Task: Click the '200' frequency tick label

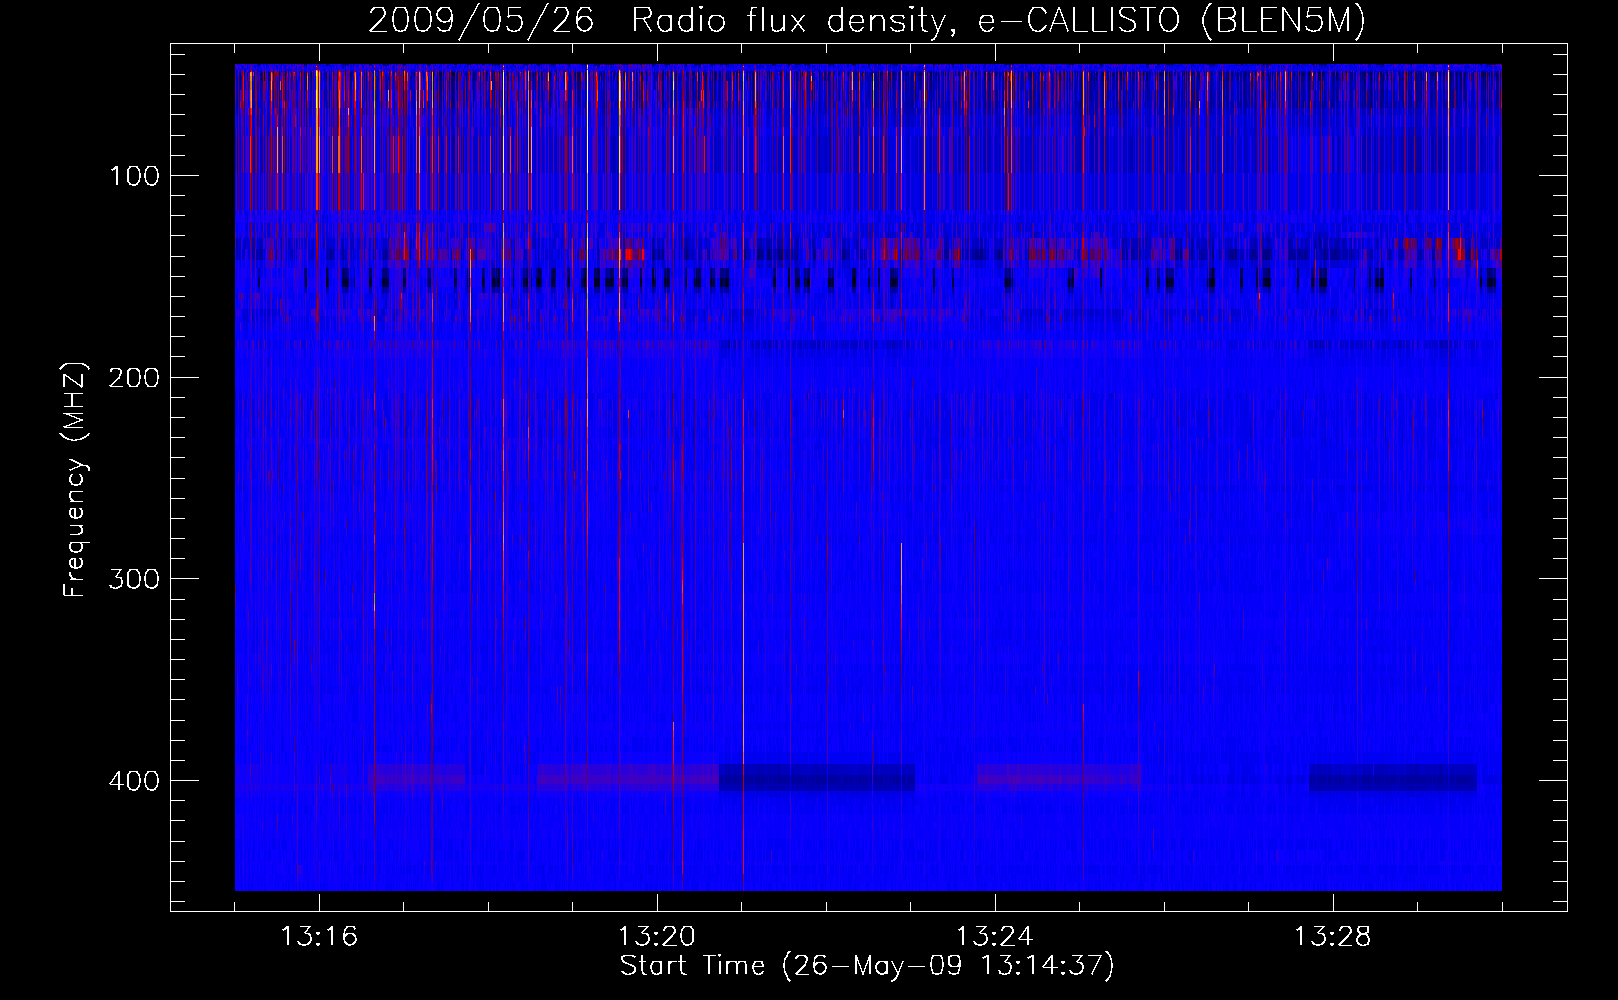Action: coord(135,378)
